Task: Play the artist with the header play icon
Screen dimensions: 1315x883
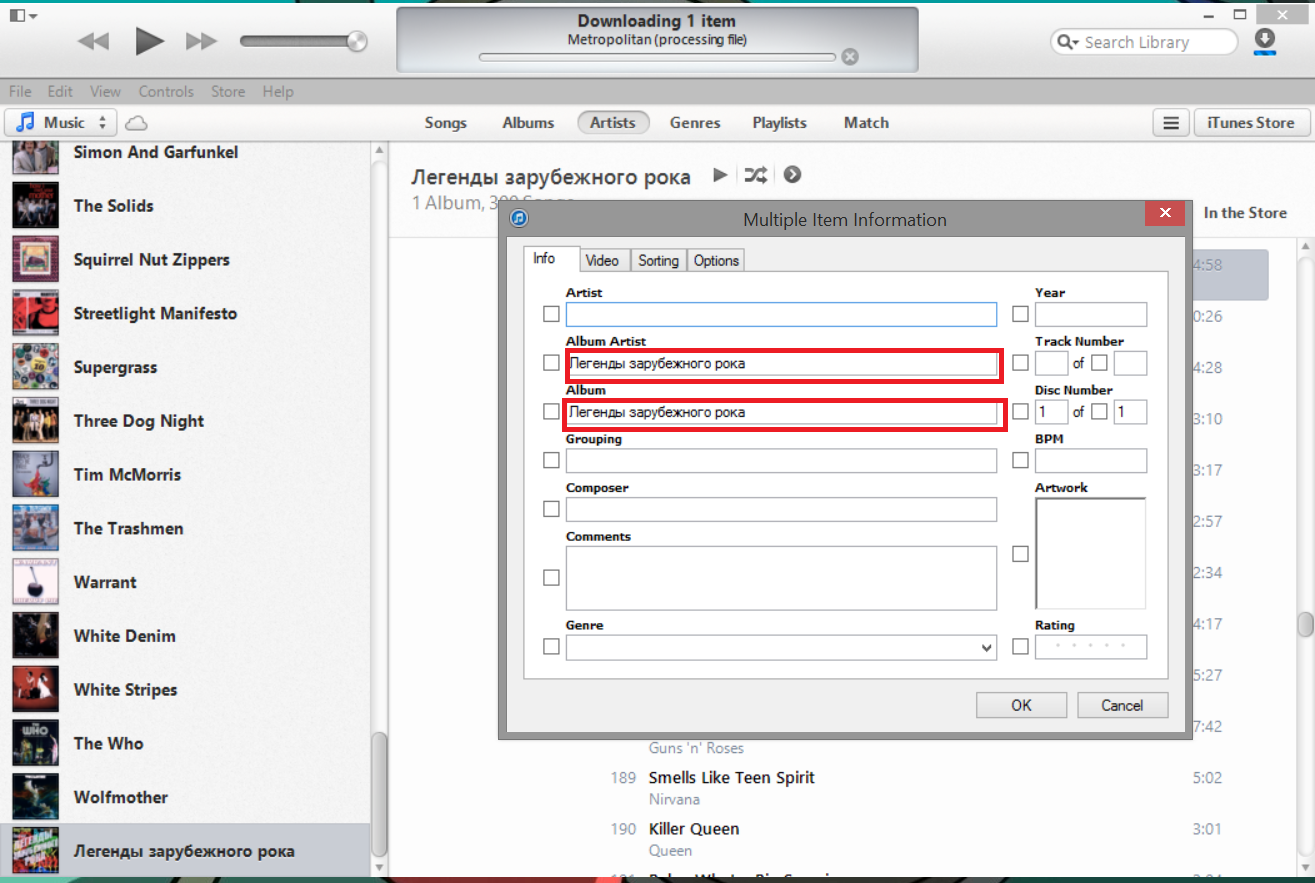Action: [720, 175]
